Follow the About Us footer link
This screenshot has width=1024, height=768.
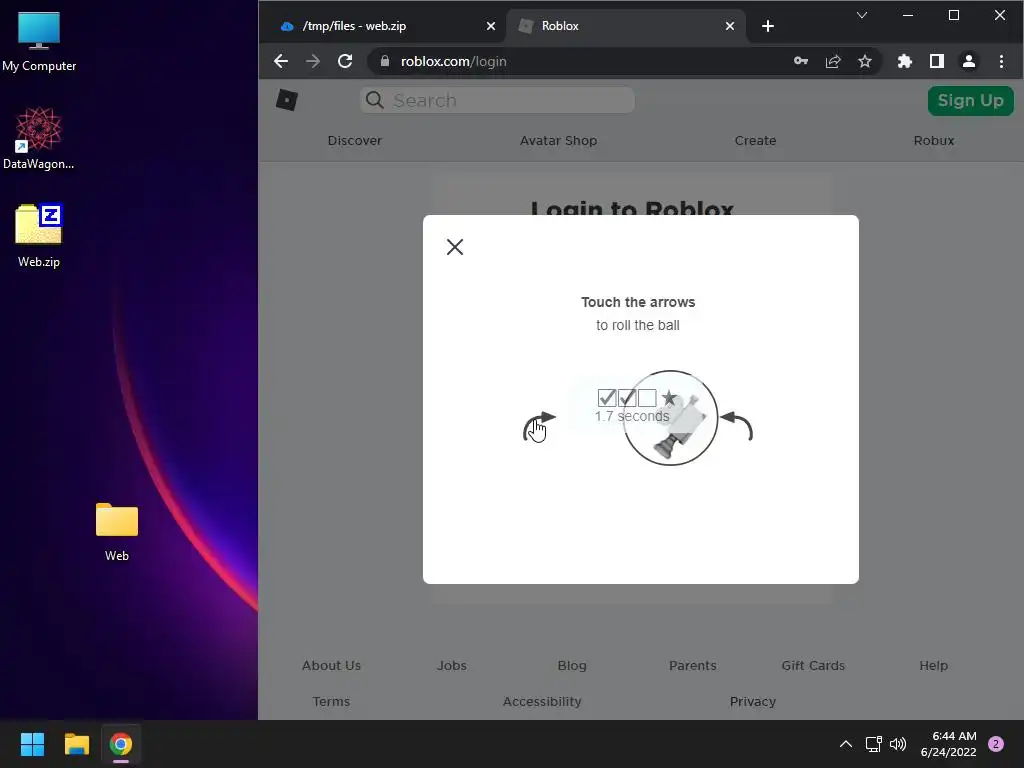pos(331,665)
